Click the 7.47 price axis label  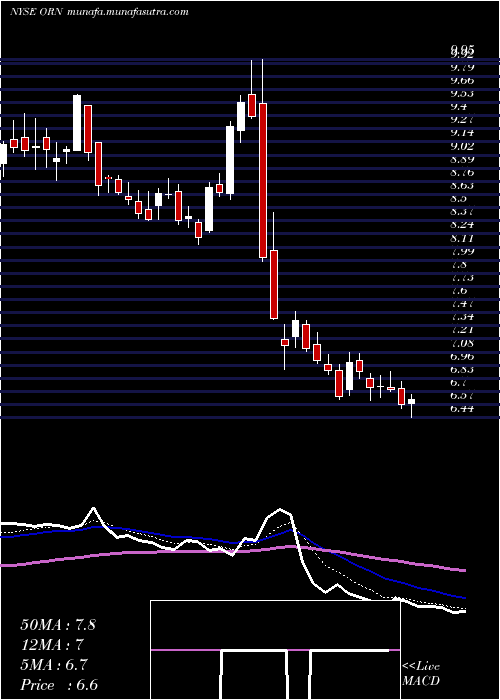pos(462,304)
